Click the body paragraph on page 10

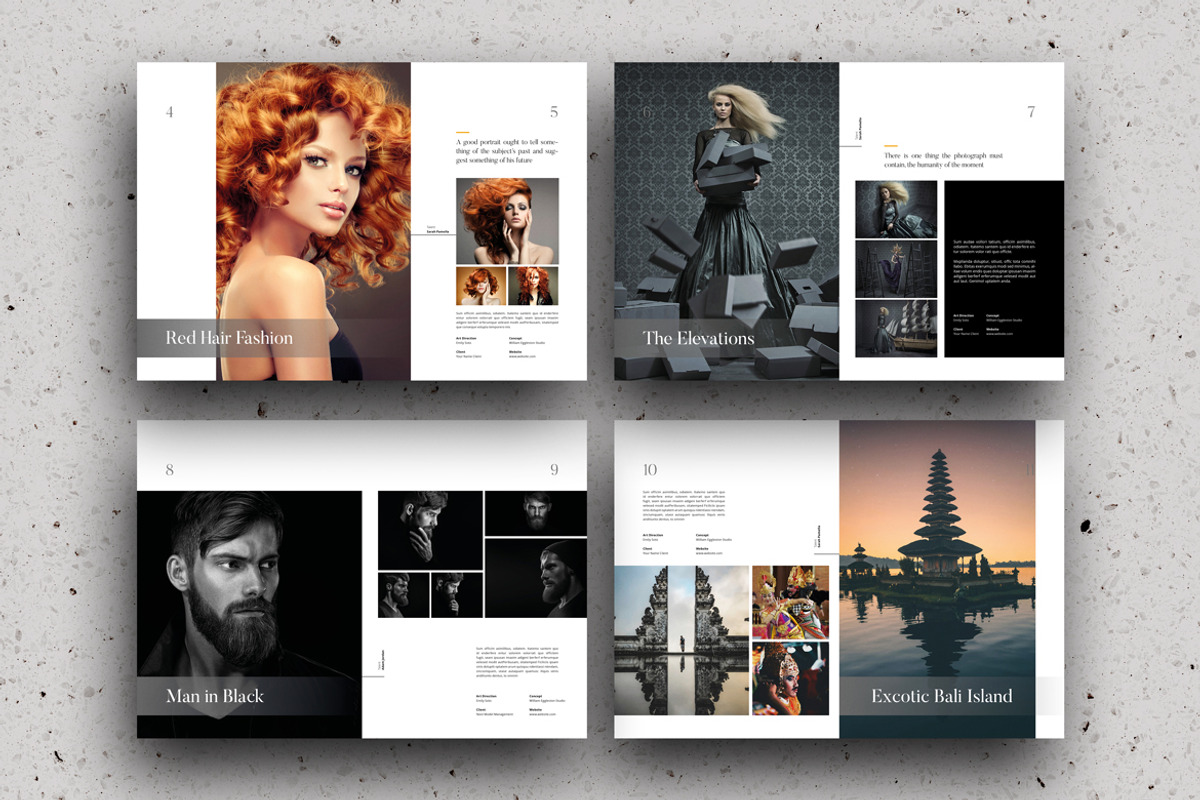(684, 505)
